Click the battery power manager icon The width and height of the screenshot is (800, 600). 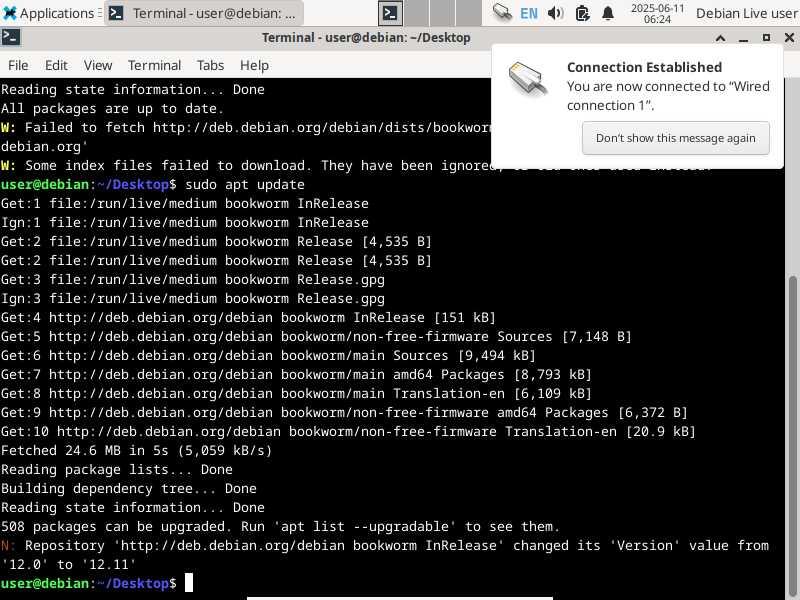[582, 13]
